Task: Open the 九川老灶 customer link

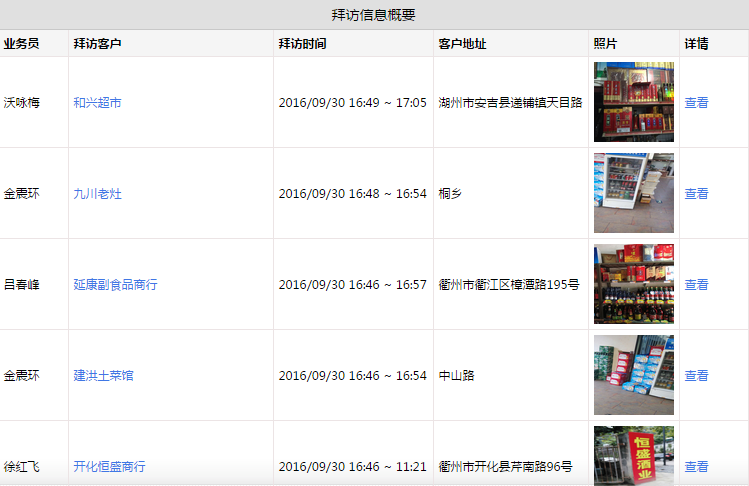Action: pyautogui.click(x=97, y=194)
